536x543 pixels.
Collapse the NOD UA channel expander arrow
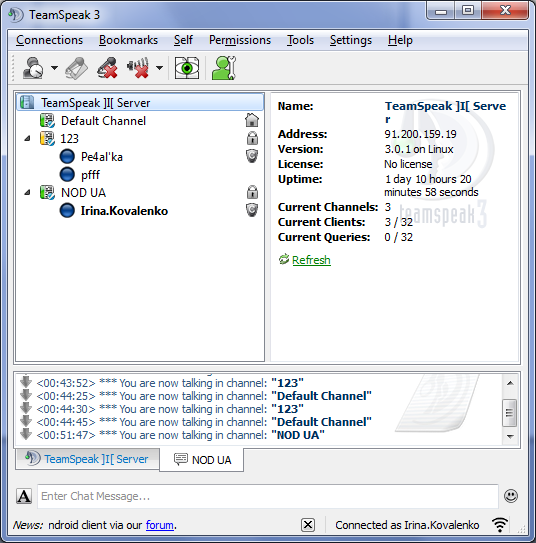tap(28, 193)
